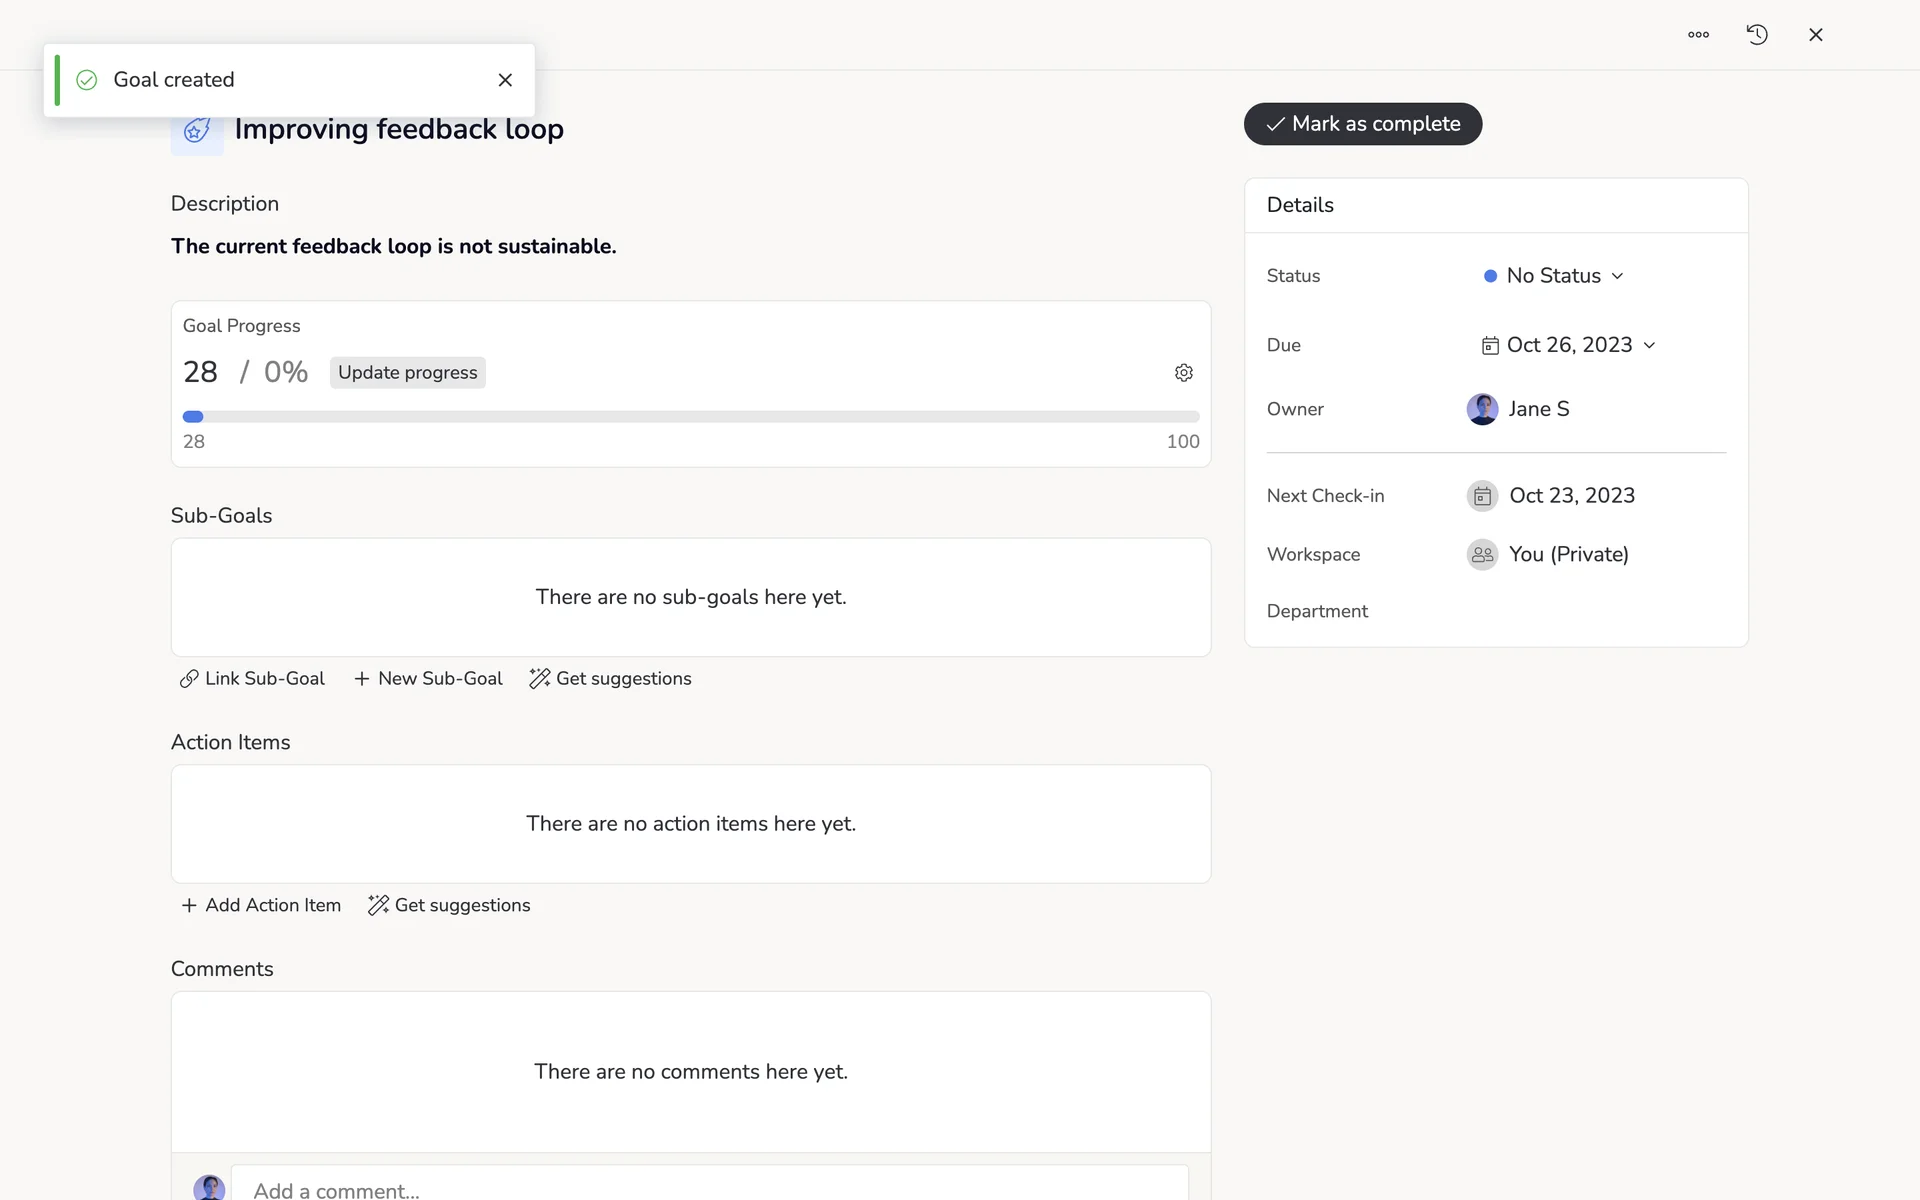Click Link Sub-Goal

coord(252,679)
